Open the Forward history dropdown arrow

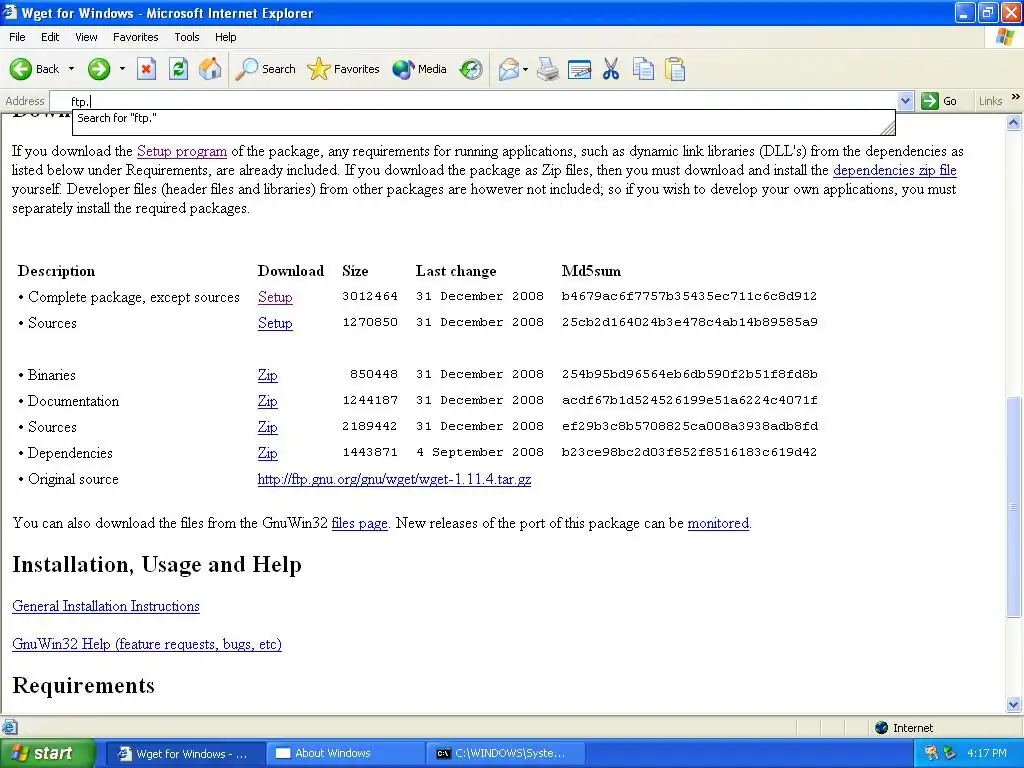coord(122,69)
